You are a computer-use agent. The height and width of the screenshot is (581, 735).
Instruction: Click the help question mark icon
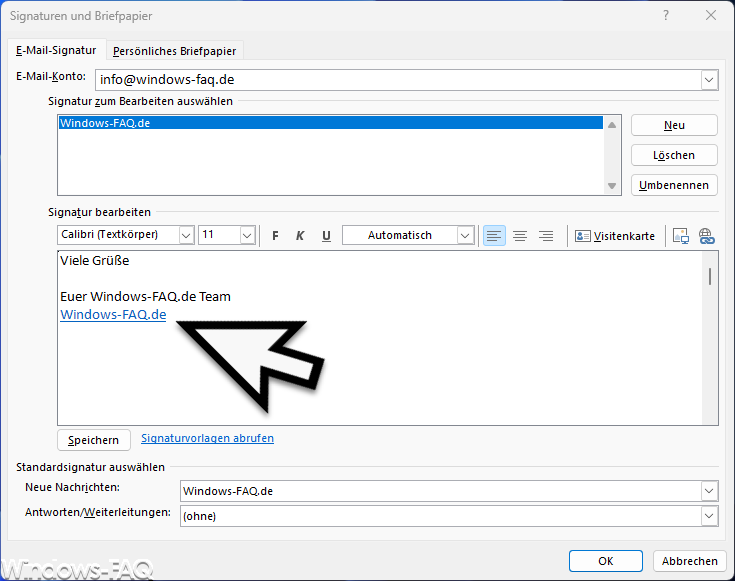[x=666, y=15]
